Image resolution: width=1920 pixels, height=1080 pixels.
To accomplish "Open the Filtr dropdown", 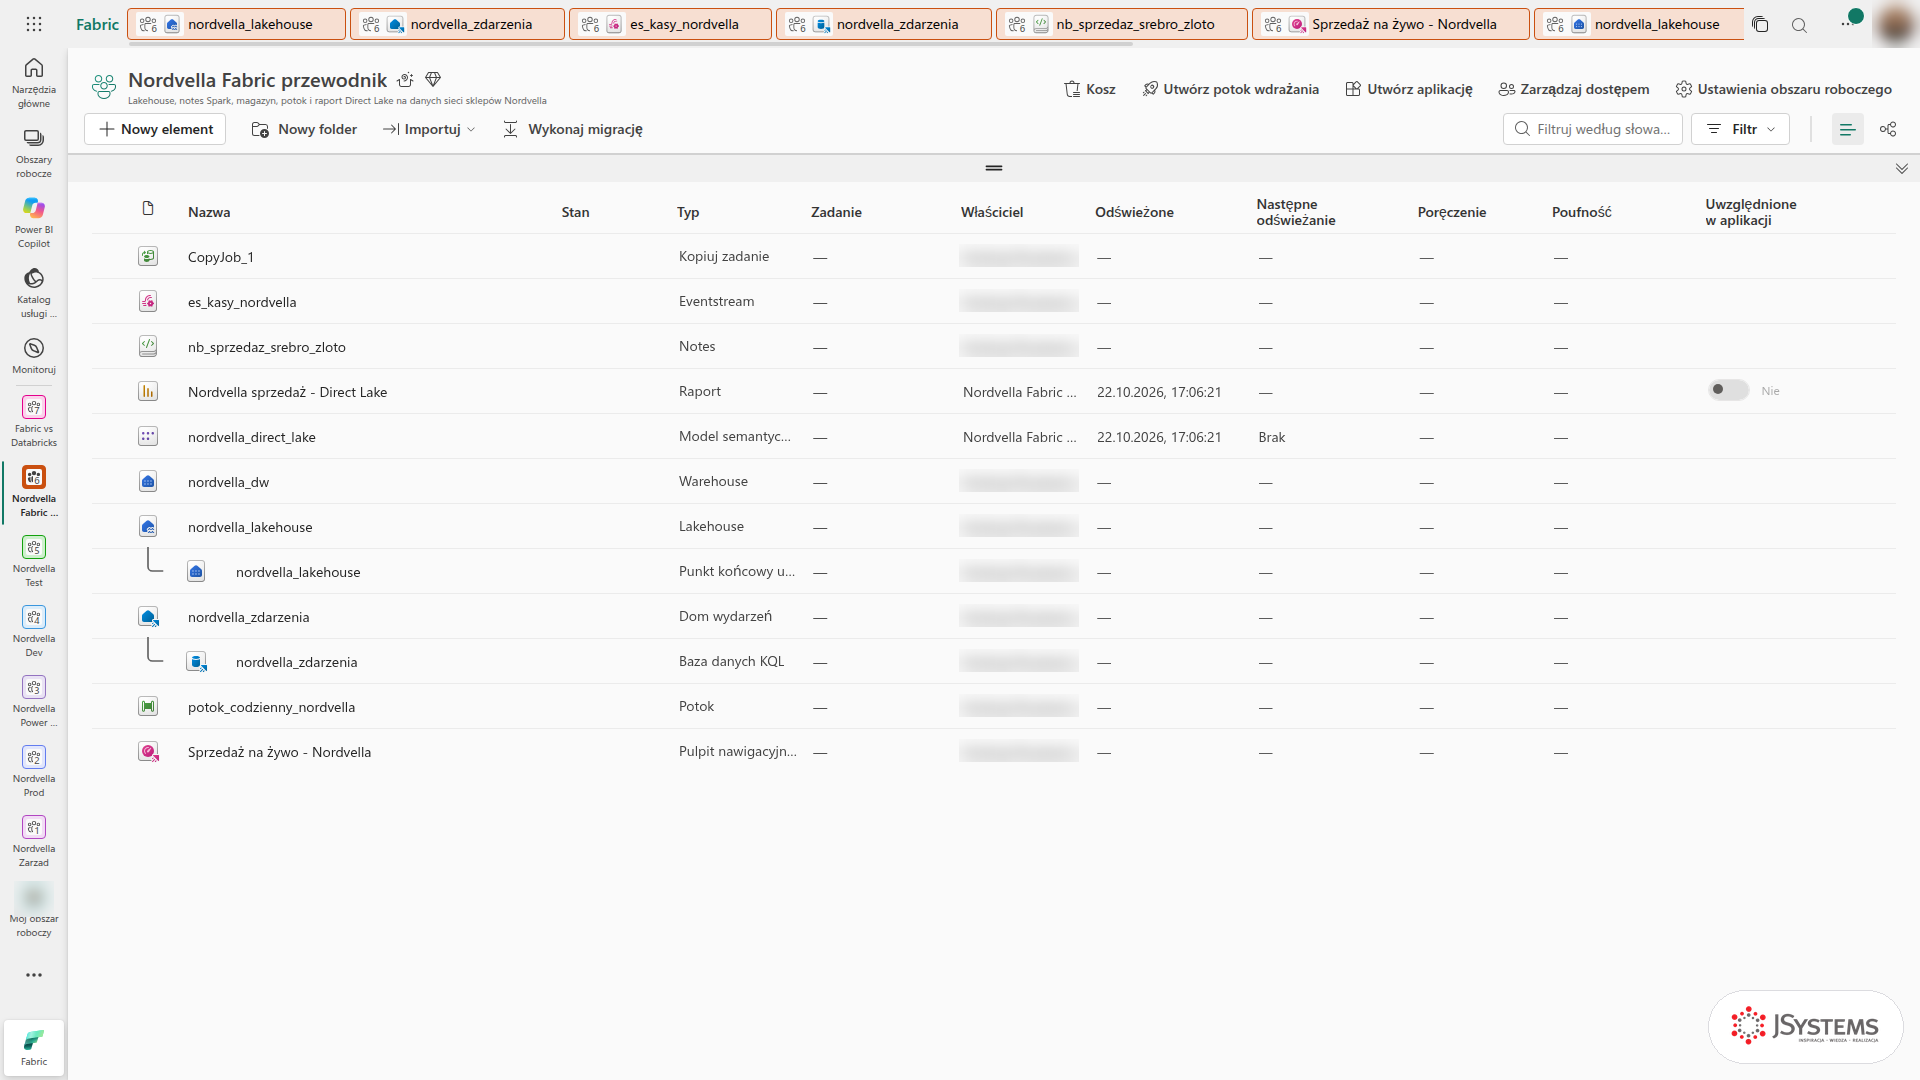I will pyautogui.click(x=1740, y=129).
